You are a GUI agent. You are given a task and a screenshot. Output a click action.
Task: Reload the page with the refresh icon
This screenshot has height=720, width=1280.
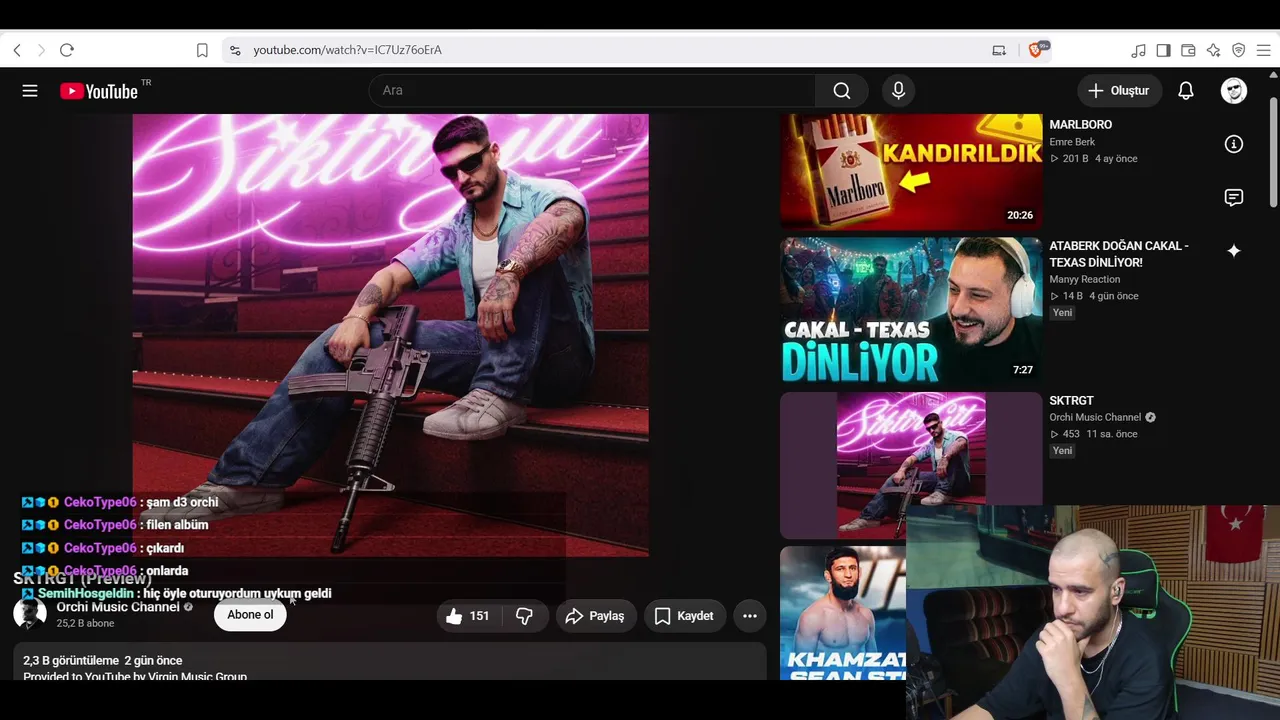[x=67, y=50]
